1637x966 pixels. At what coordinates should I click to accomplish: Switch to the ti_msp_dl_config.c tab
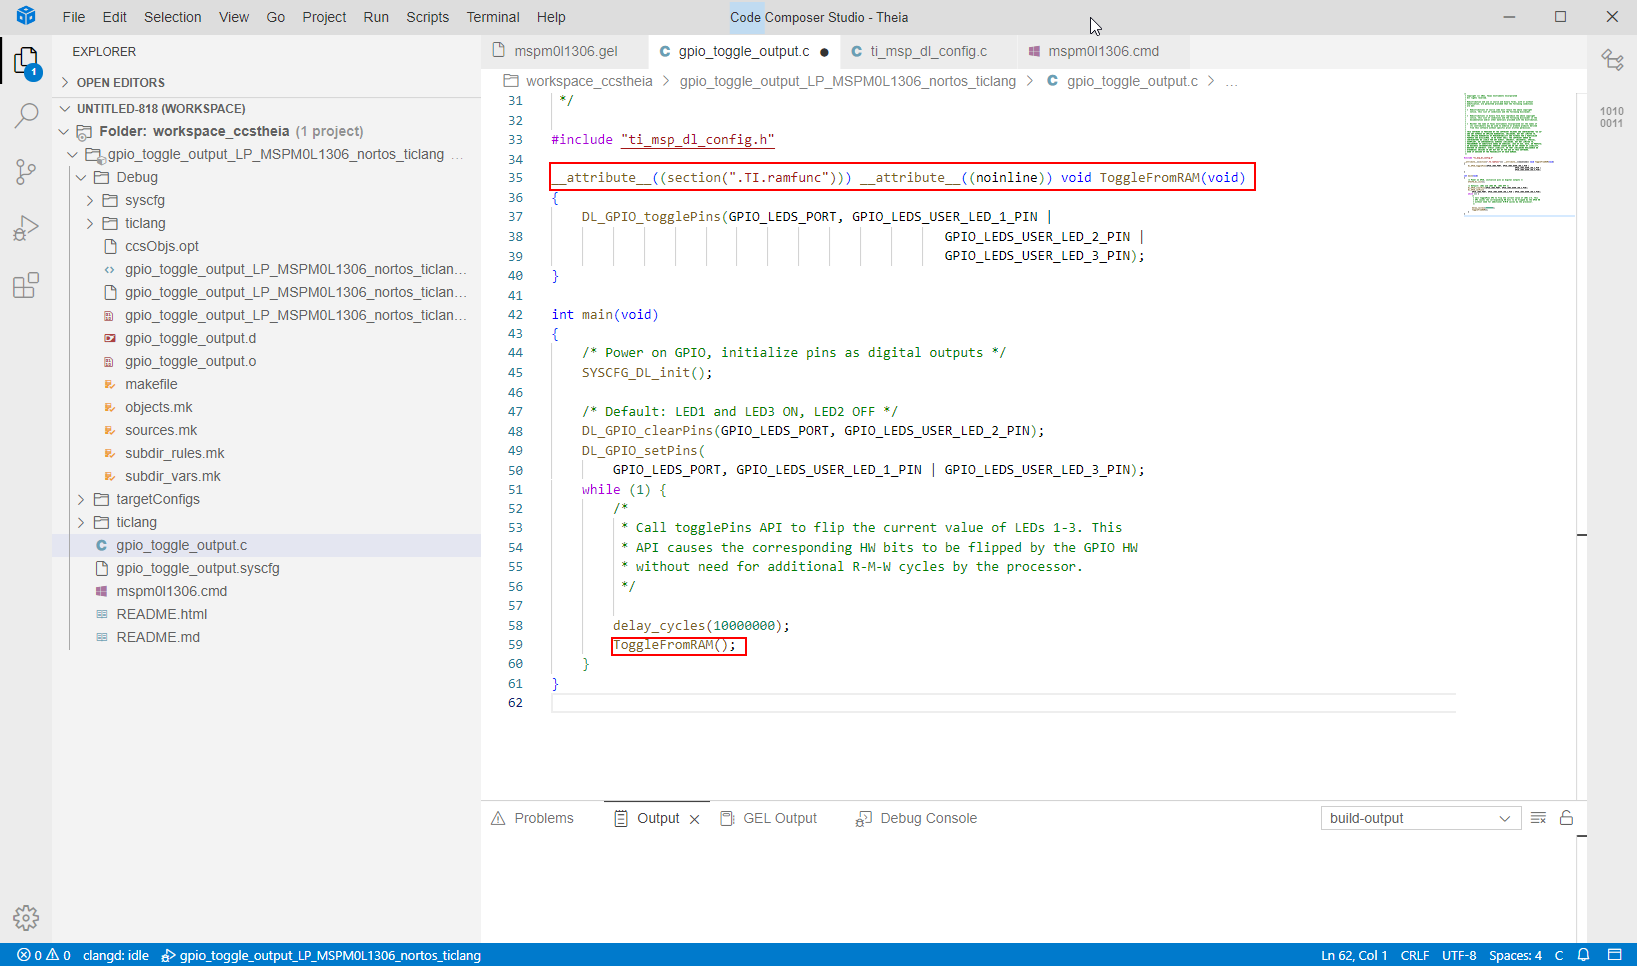pos(927,51)
